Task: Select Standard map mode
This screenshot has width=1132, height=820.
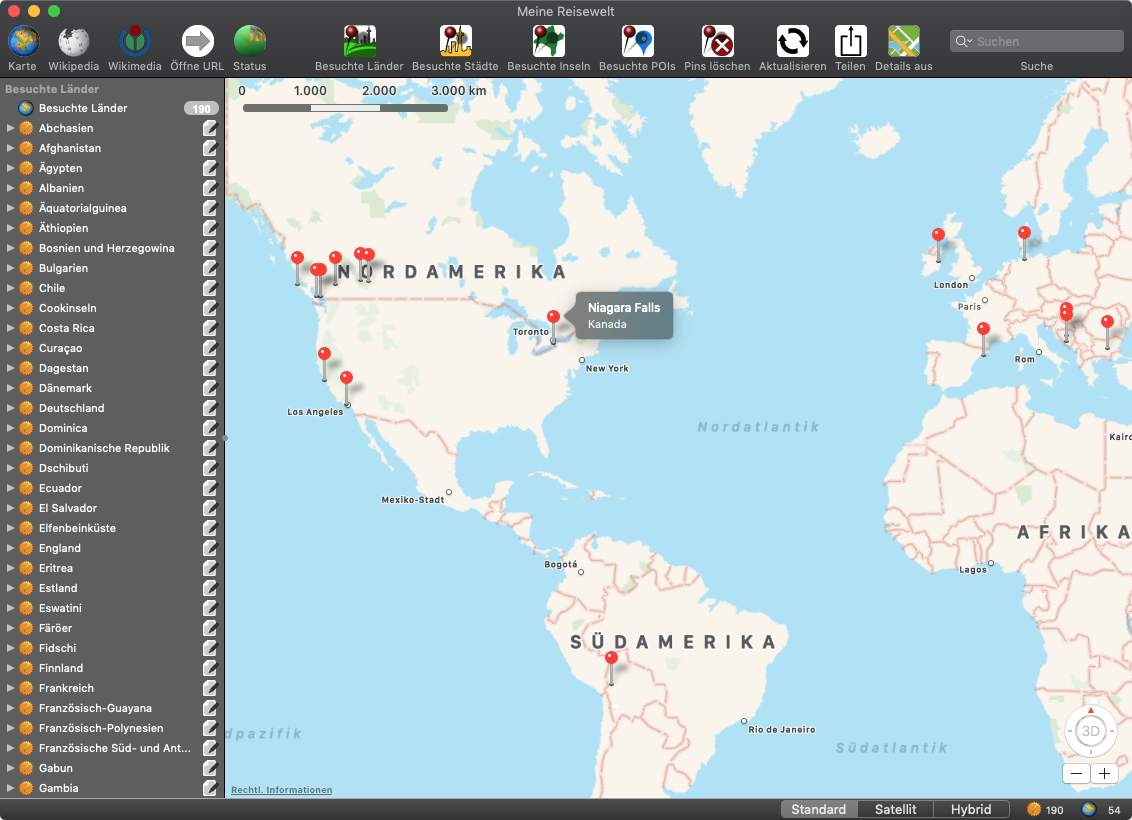Action: click(818, 809)
